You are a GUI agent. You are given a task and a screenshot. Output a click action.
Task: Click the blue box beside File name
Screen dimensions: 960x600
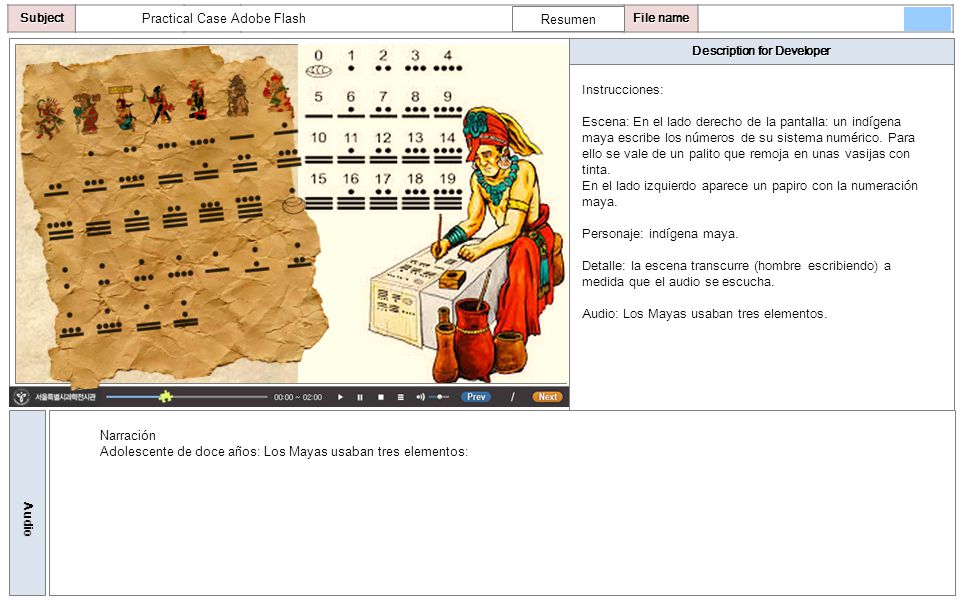[927, 19]
